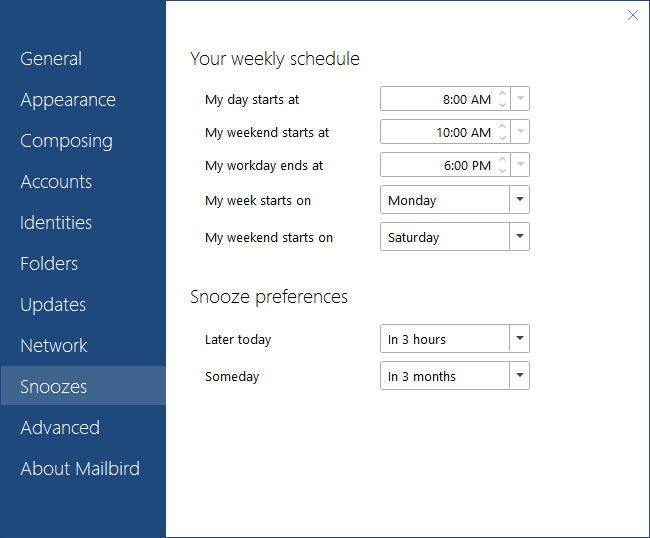This screenshot has height=538, width=650.
Task: Click the My weekend starts on label
Action: click(269, 238)
